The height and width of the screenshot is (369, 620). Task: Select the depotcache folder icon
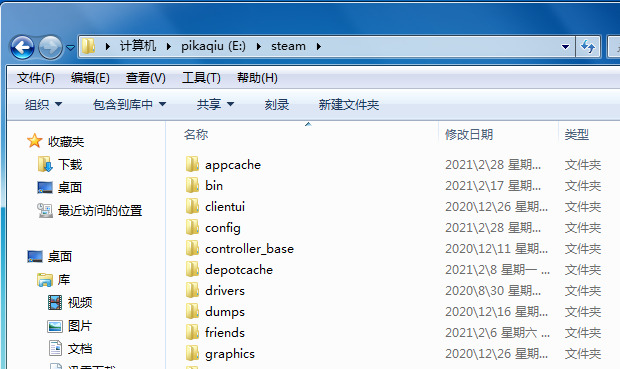pos(192,269)
